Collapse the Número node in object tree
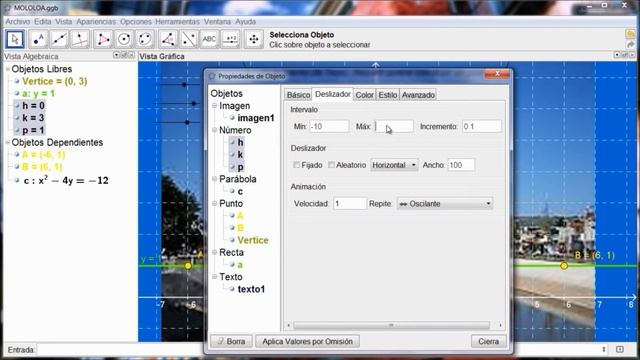This screenshot has width=640, height=360. click(x=214, y=130)
